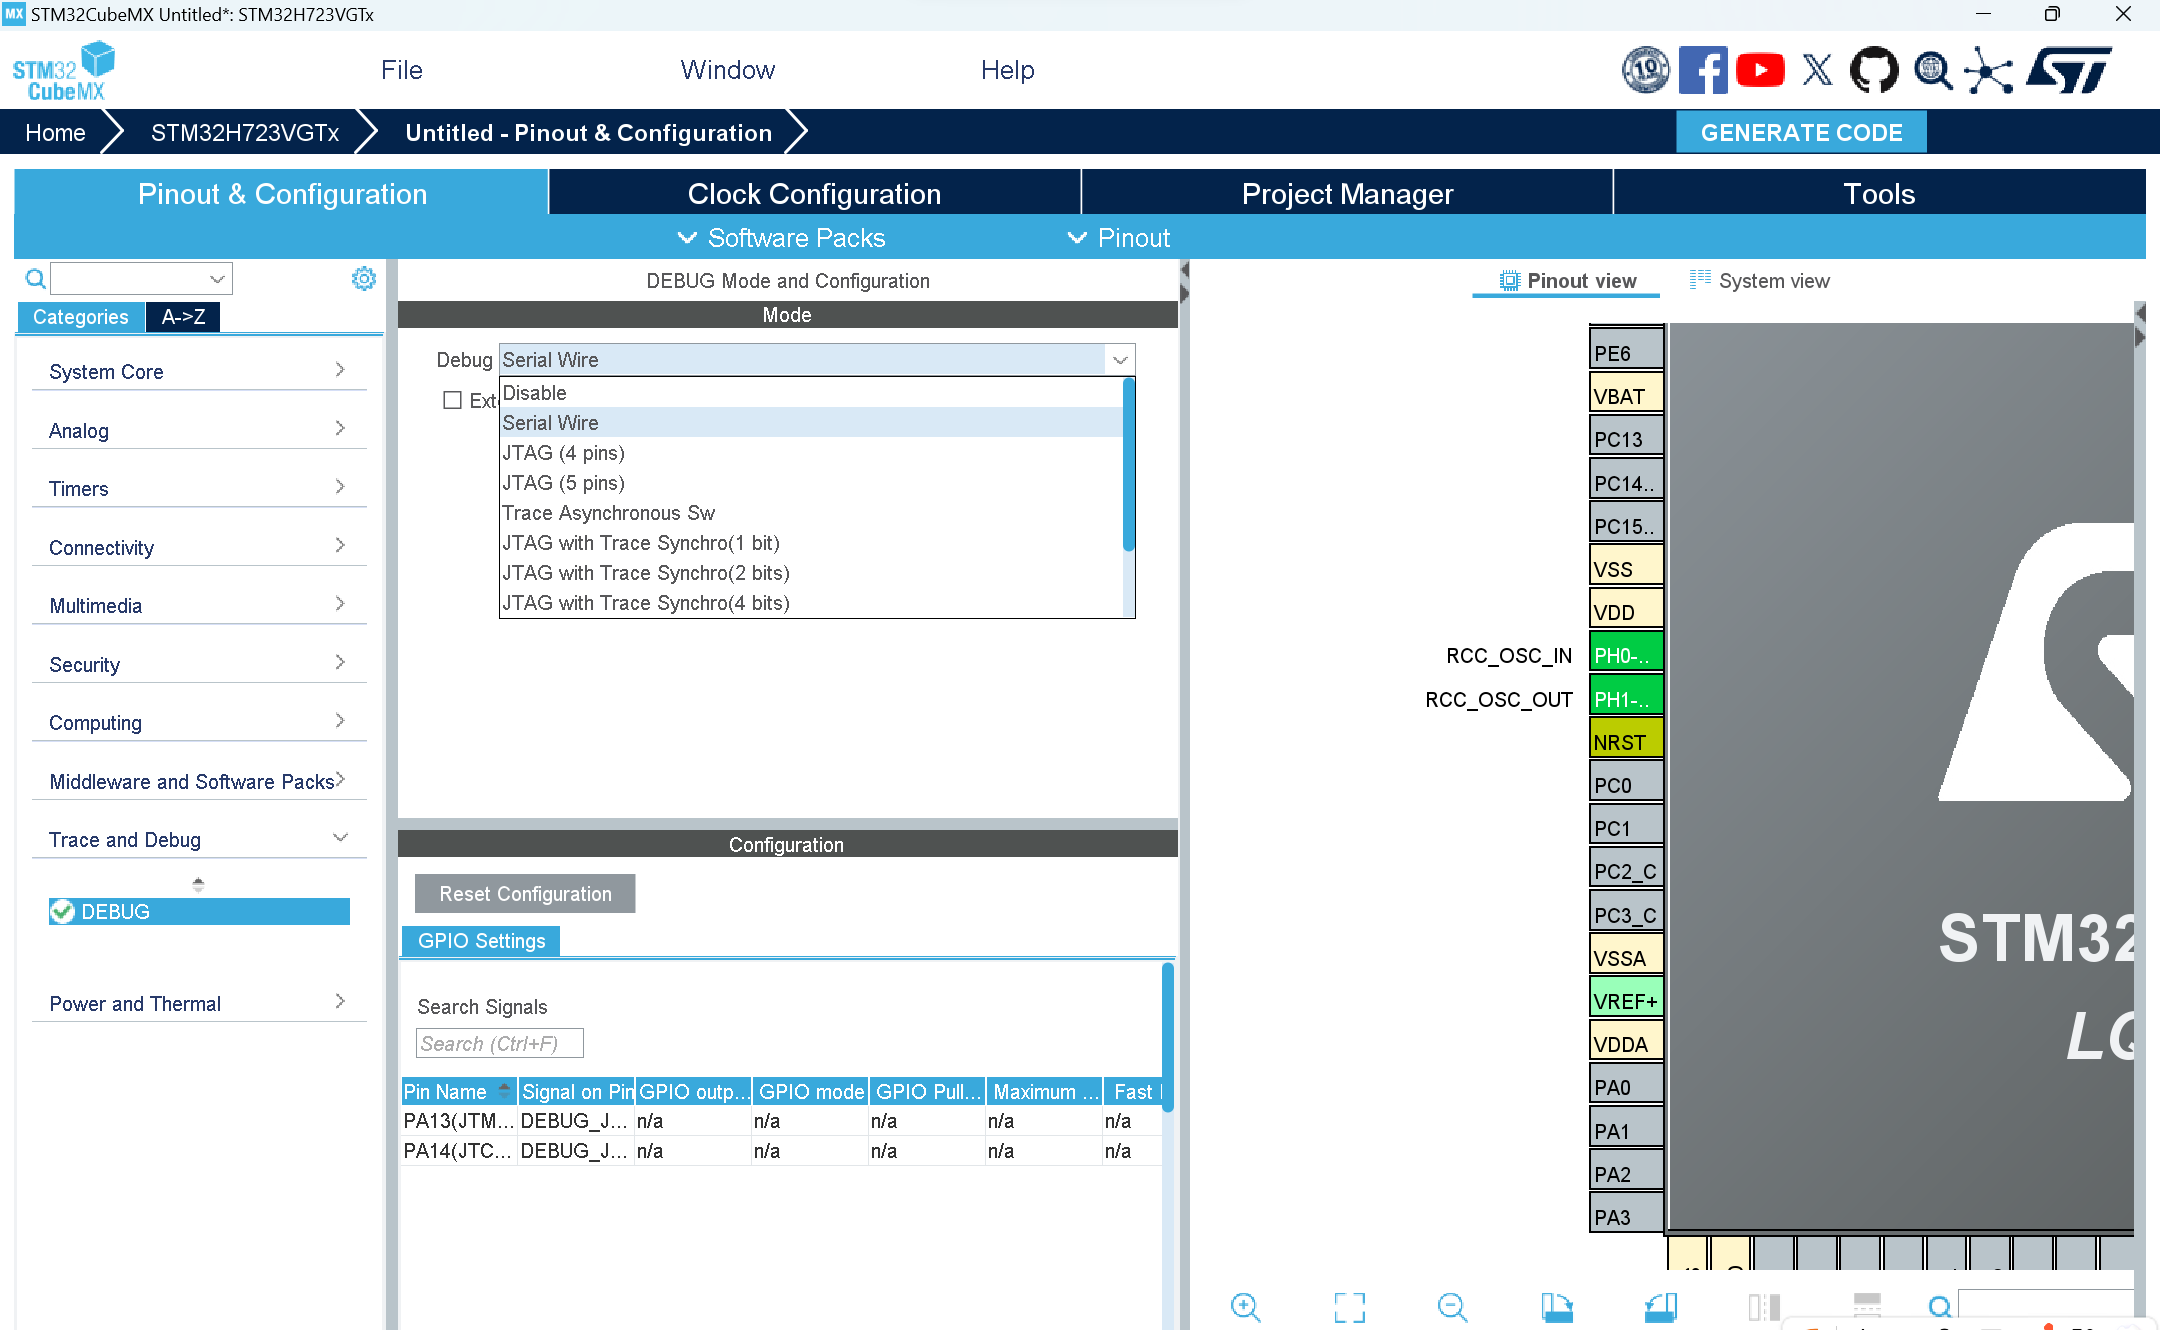2160x1330 pixels.
Task: Rotate chip view counter-clockwise
Action: [1660, 1307]
